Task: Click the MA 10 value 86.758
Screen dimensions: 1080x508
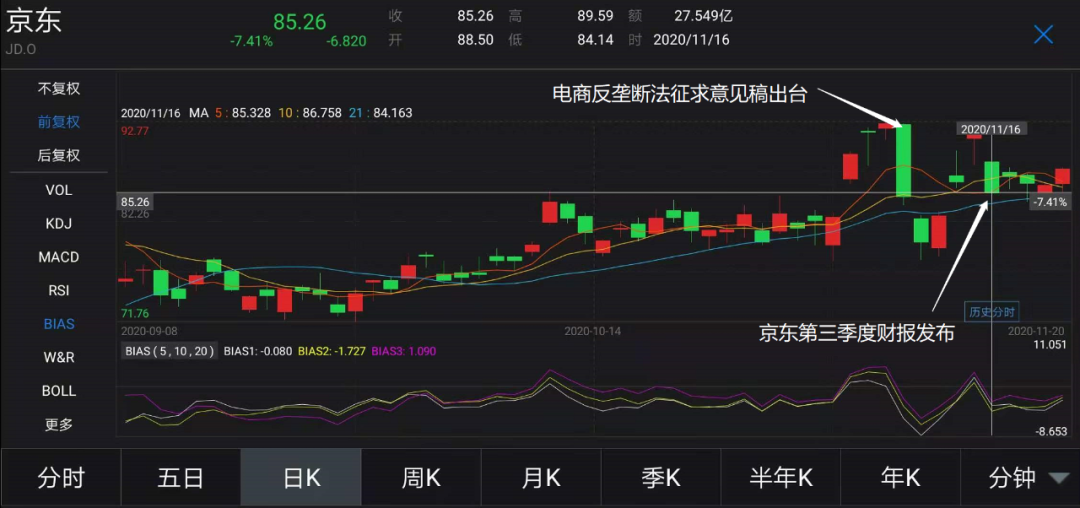Action: pyautogui.click(x=322, y=113)
